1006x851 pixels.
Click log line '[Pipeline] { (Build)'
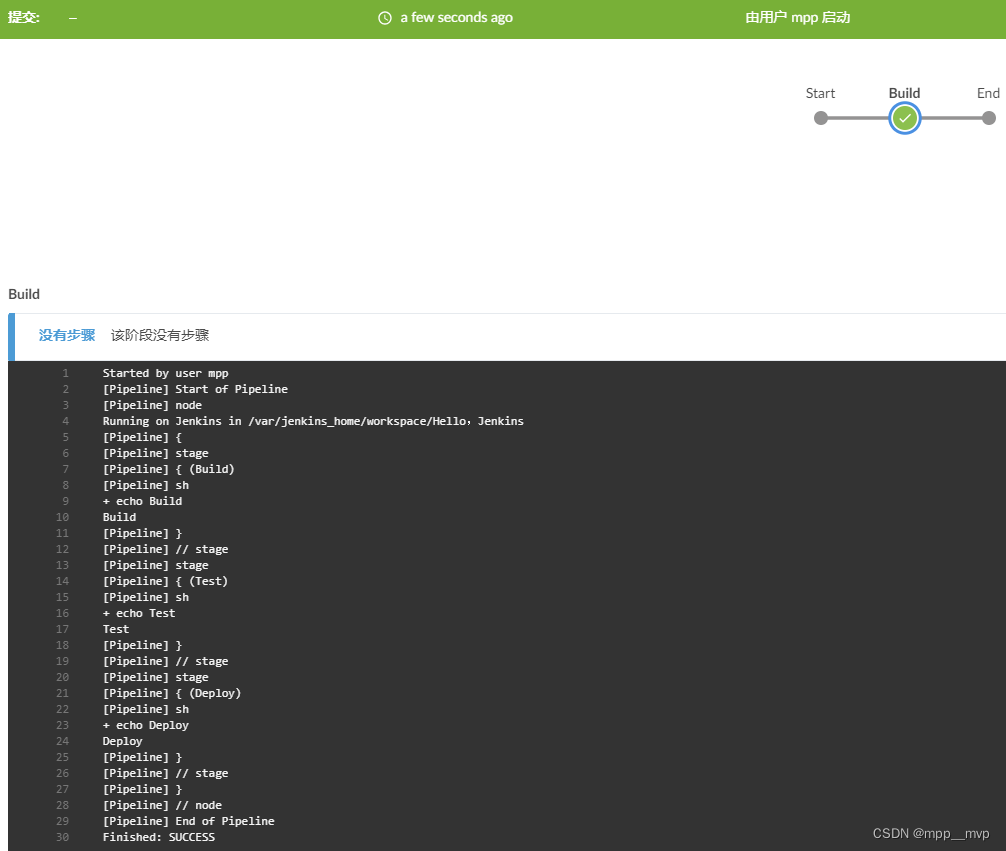click(x=169, y=469)
